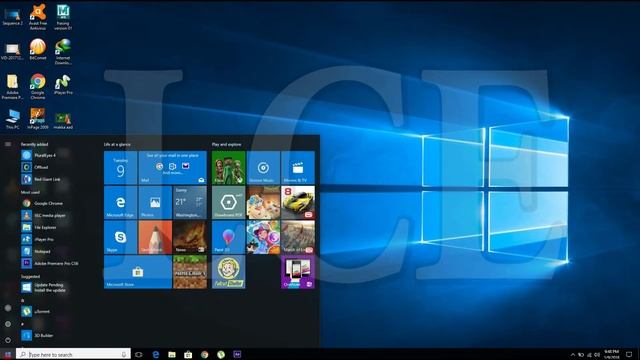
Task: Open Microsoft Store from the taskbar
Action: coord(188,354)
